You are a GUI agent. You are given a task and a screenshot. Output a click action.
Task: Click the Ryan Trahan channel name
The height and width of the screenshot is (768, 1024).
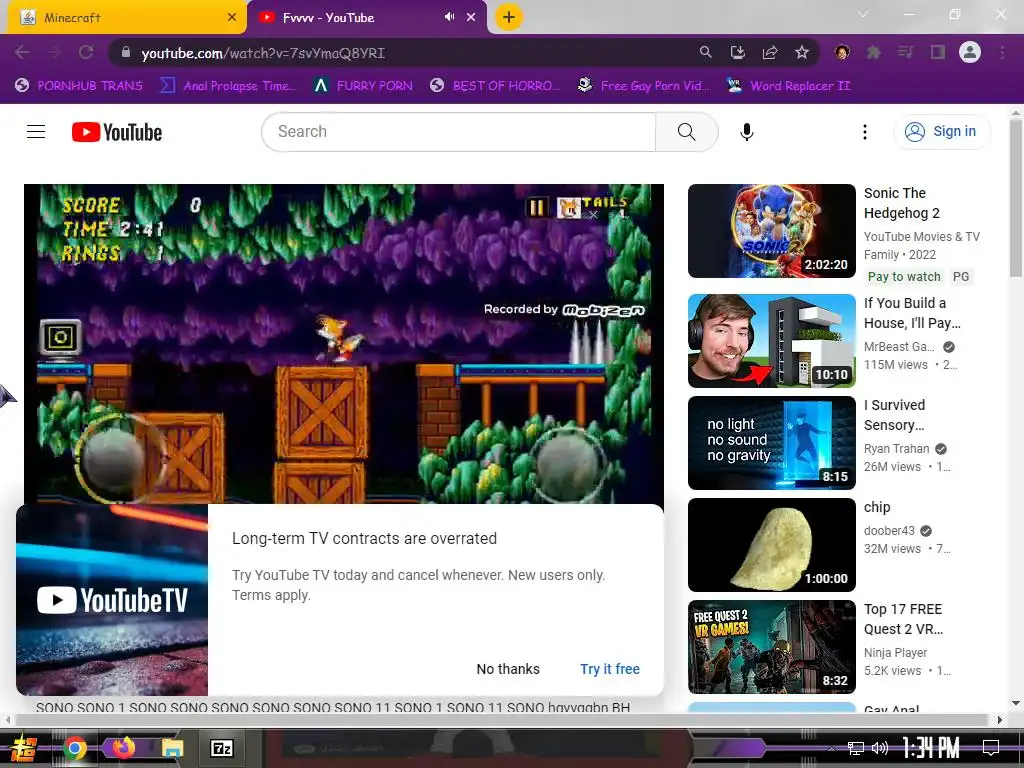click(x=897, y=449)
